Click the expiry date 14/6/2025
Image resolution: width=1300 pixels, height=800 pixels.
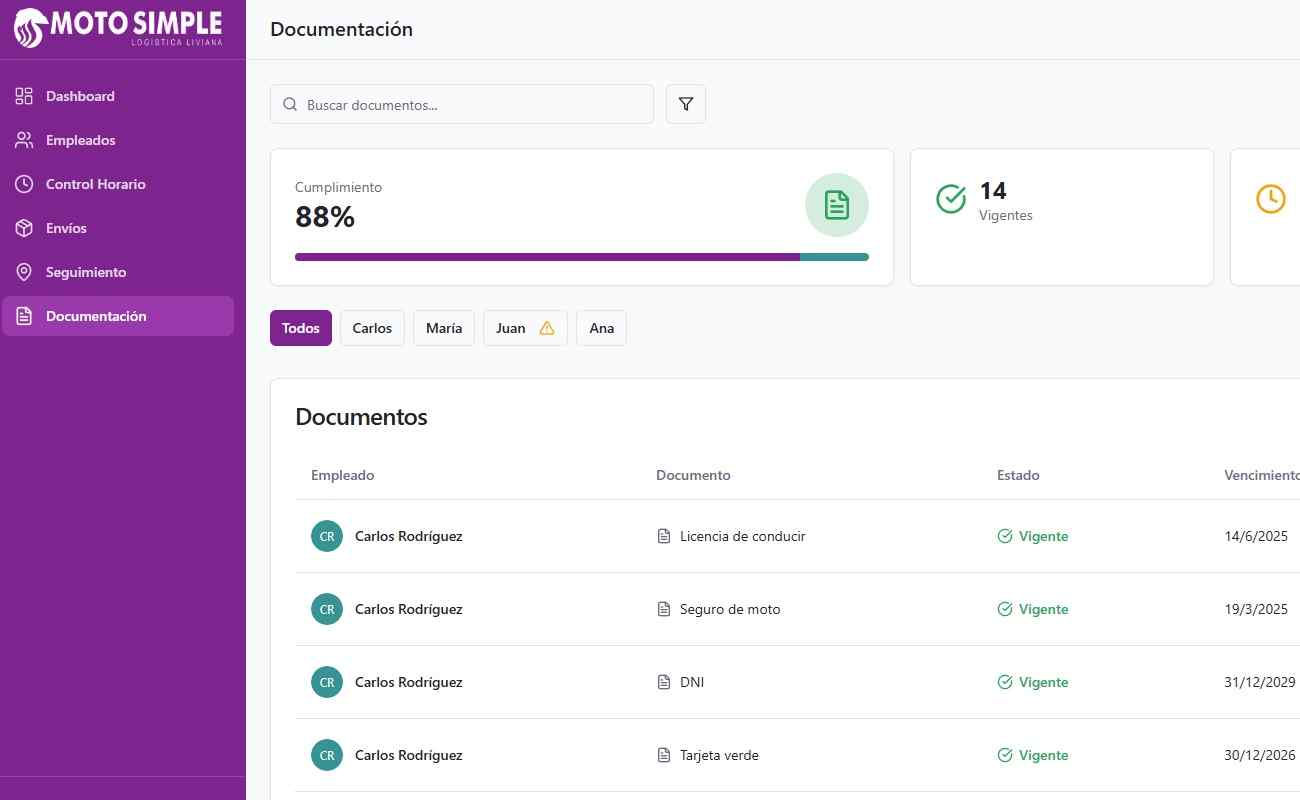1256,536
